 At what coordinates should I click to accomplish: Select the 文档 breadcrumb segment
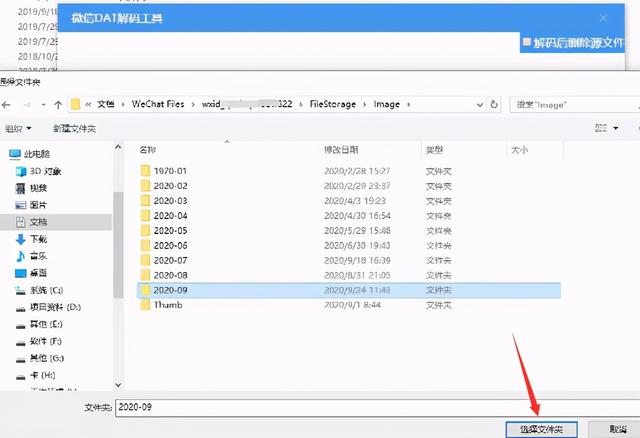106,104
